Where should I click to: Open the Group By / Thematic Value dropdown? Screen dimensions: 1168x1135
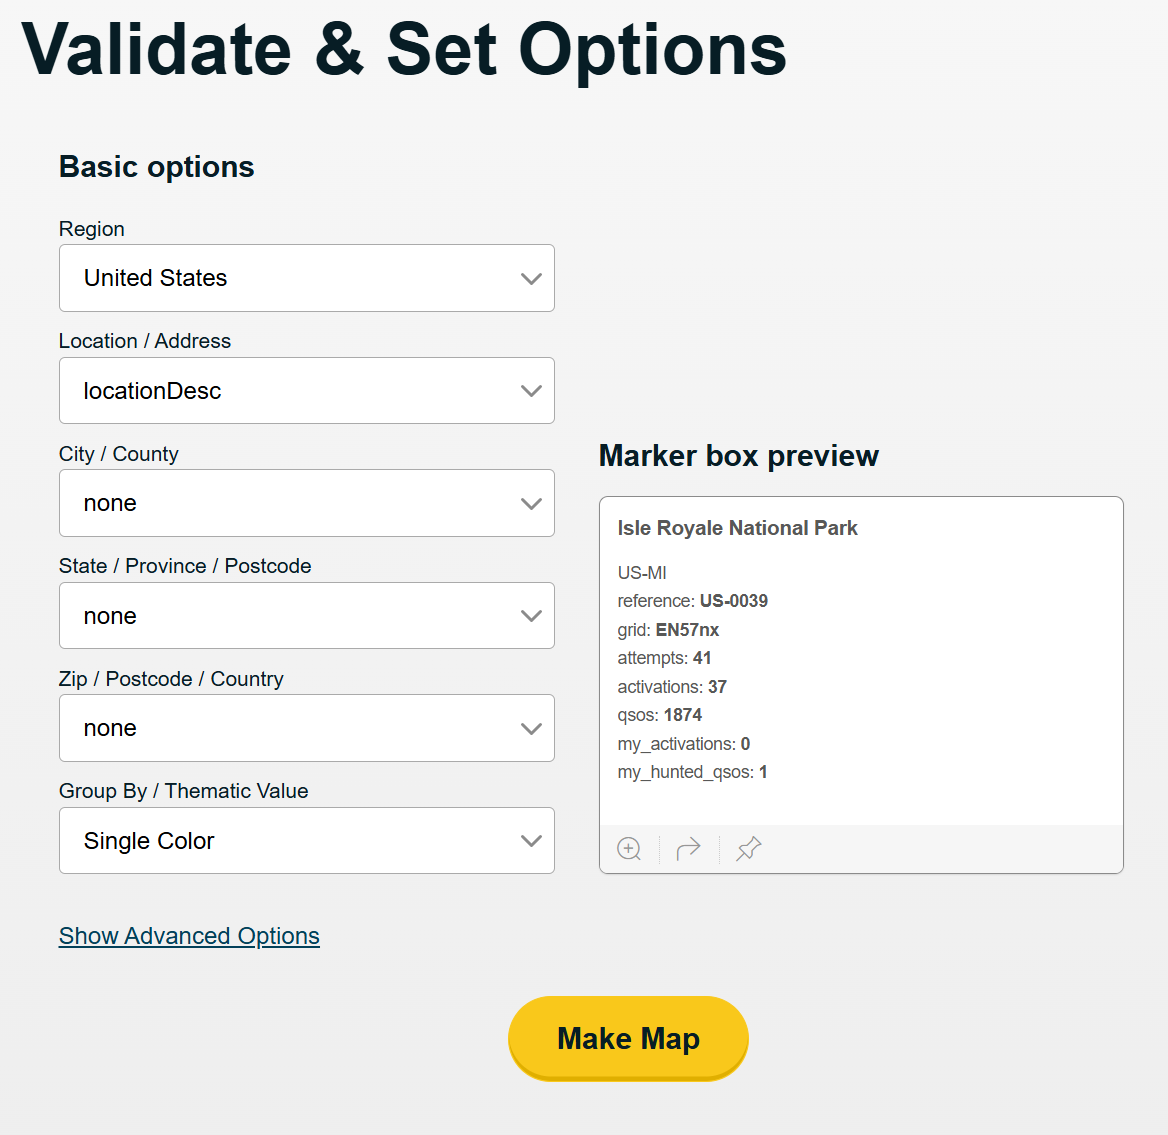(307, 841)
